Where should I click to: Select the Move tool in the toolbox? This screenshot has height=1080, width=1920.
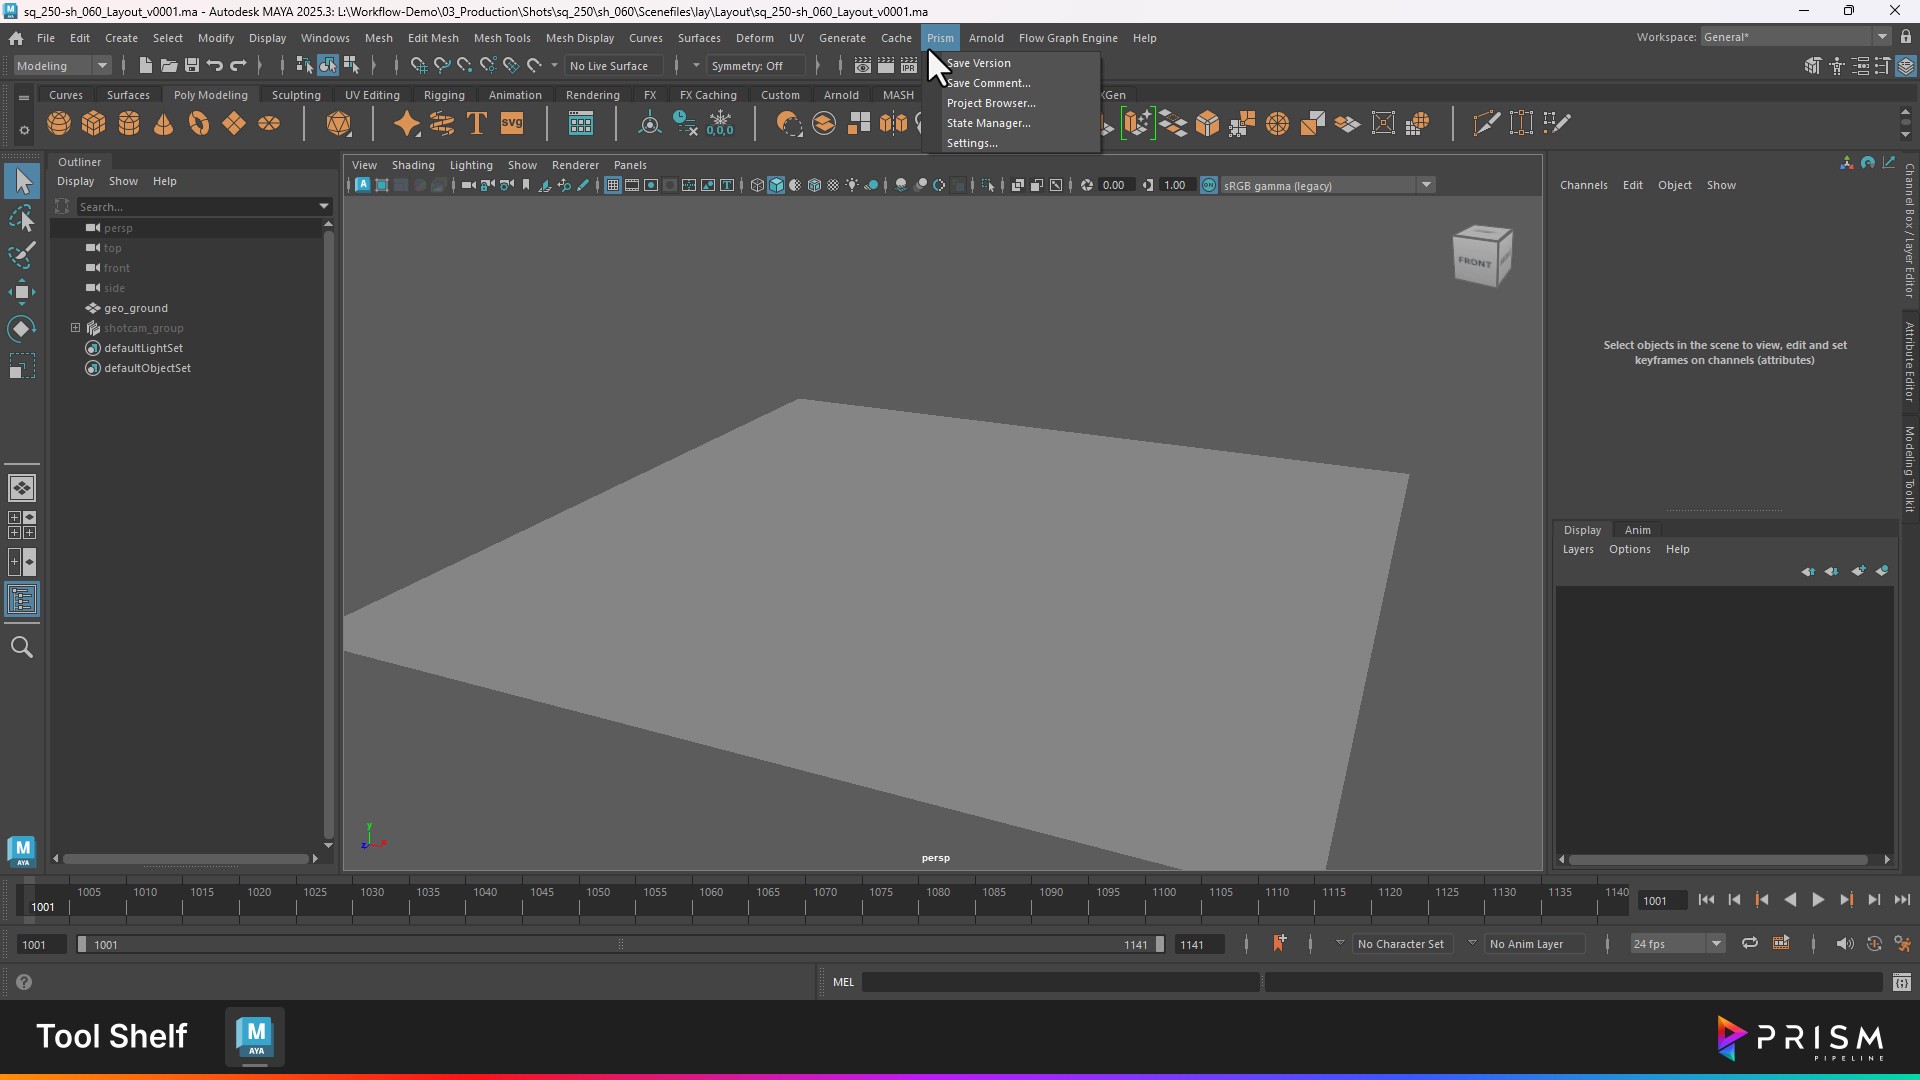[22, 293]
